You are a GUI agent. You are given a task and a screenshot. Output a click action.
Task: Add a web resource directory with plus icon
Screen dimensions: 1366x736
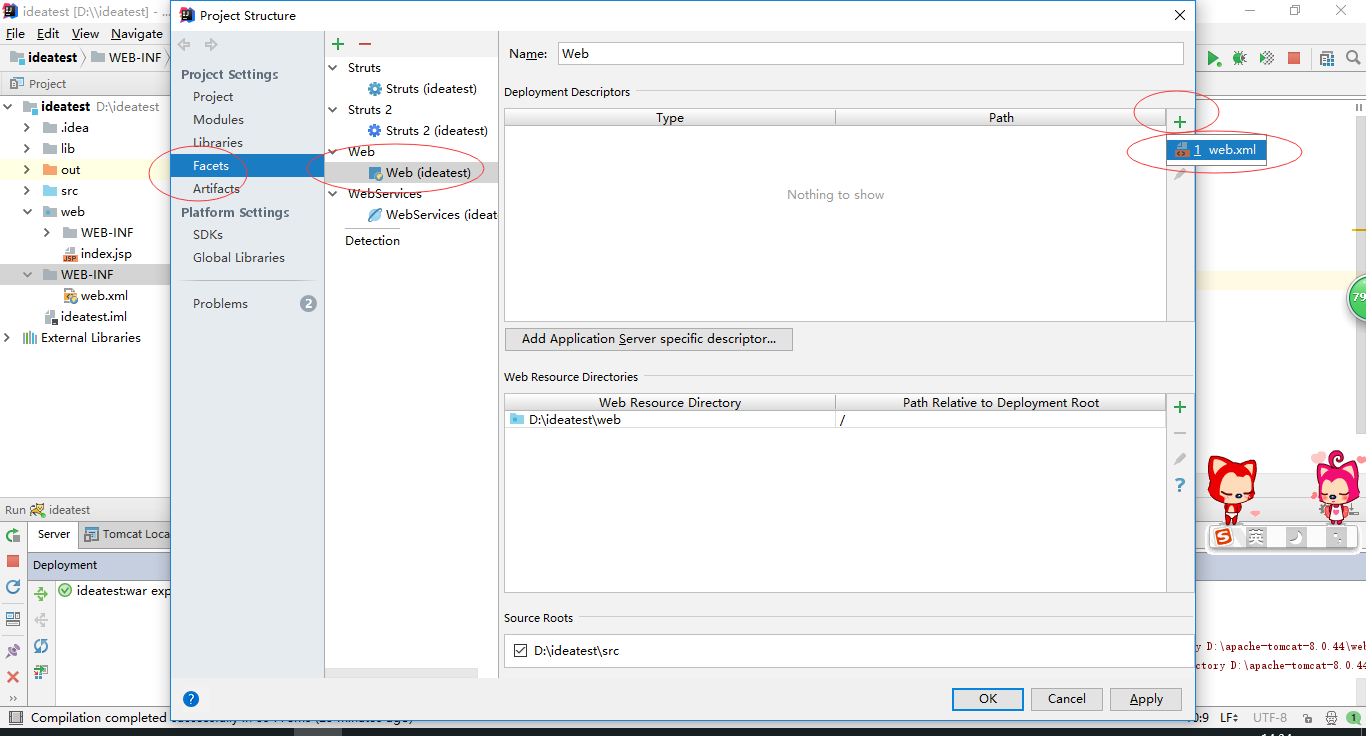(1180, 407)
